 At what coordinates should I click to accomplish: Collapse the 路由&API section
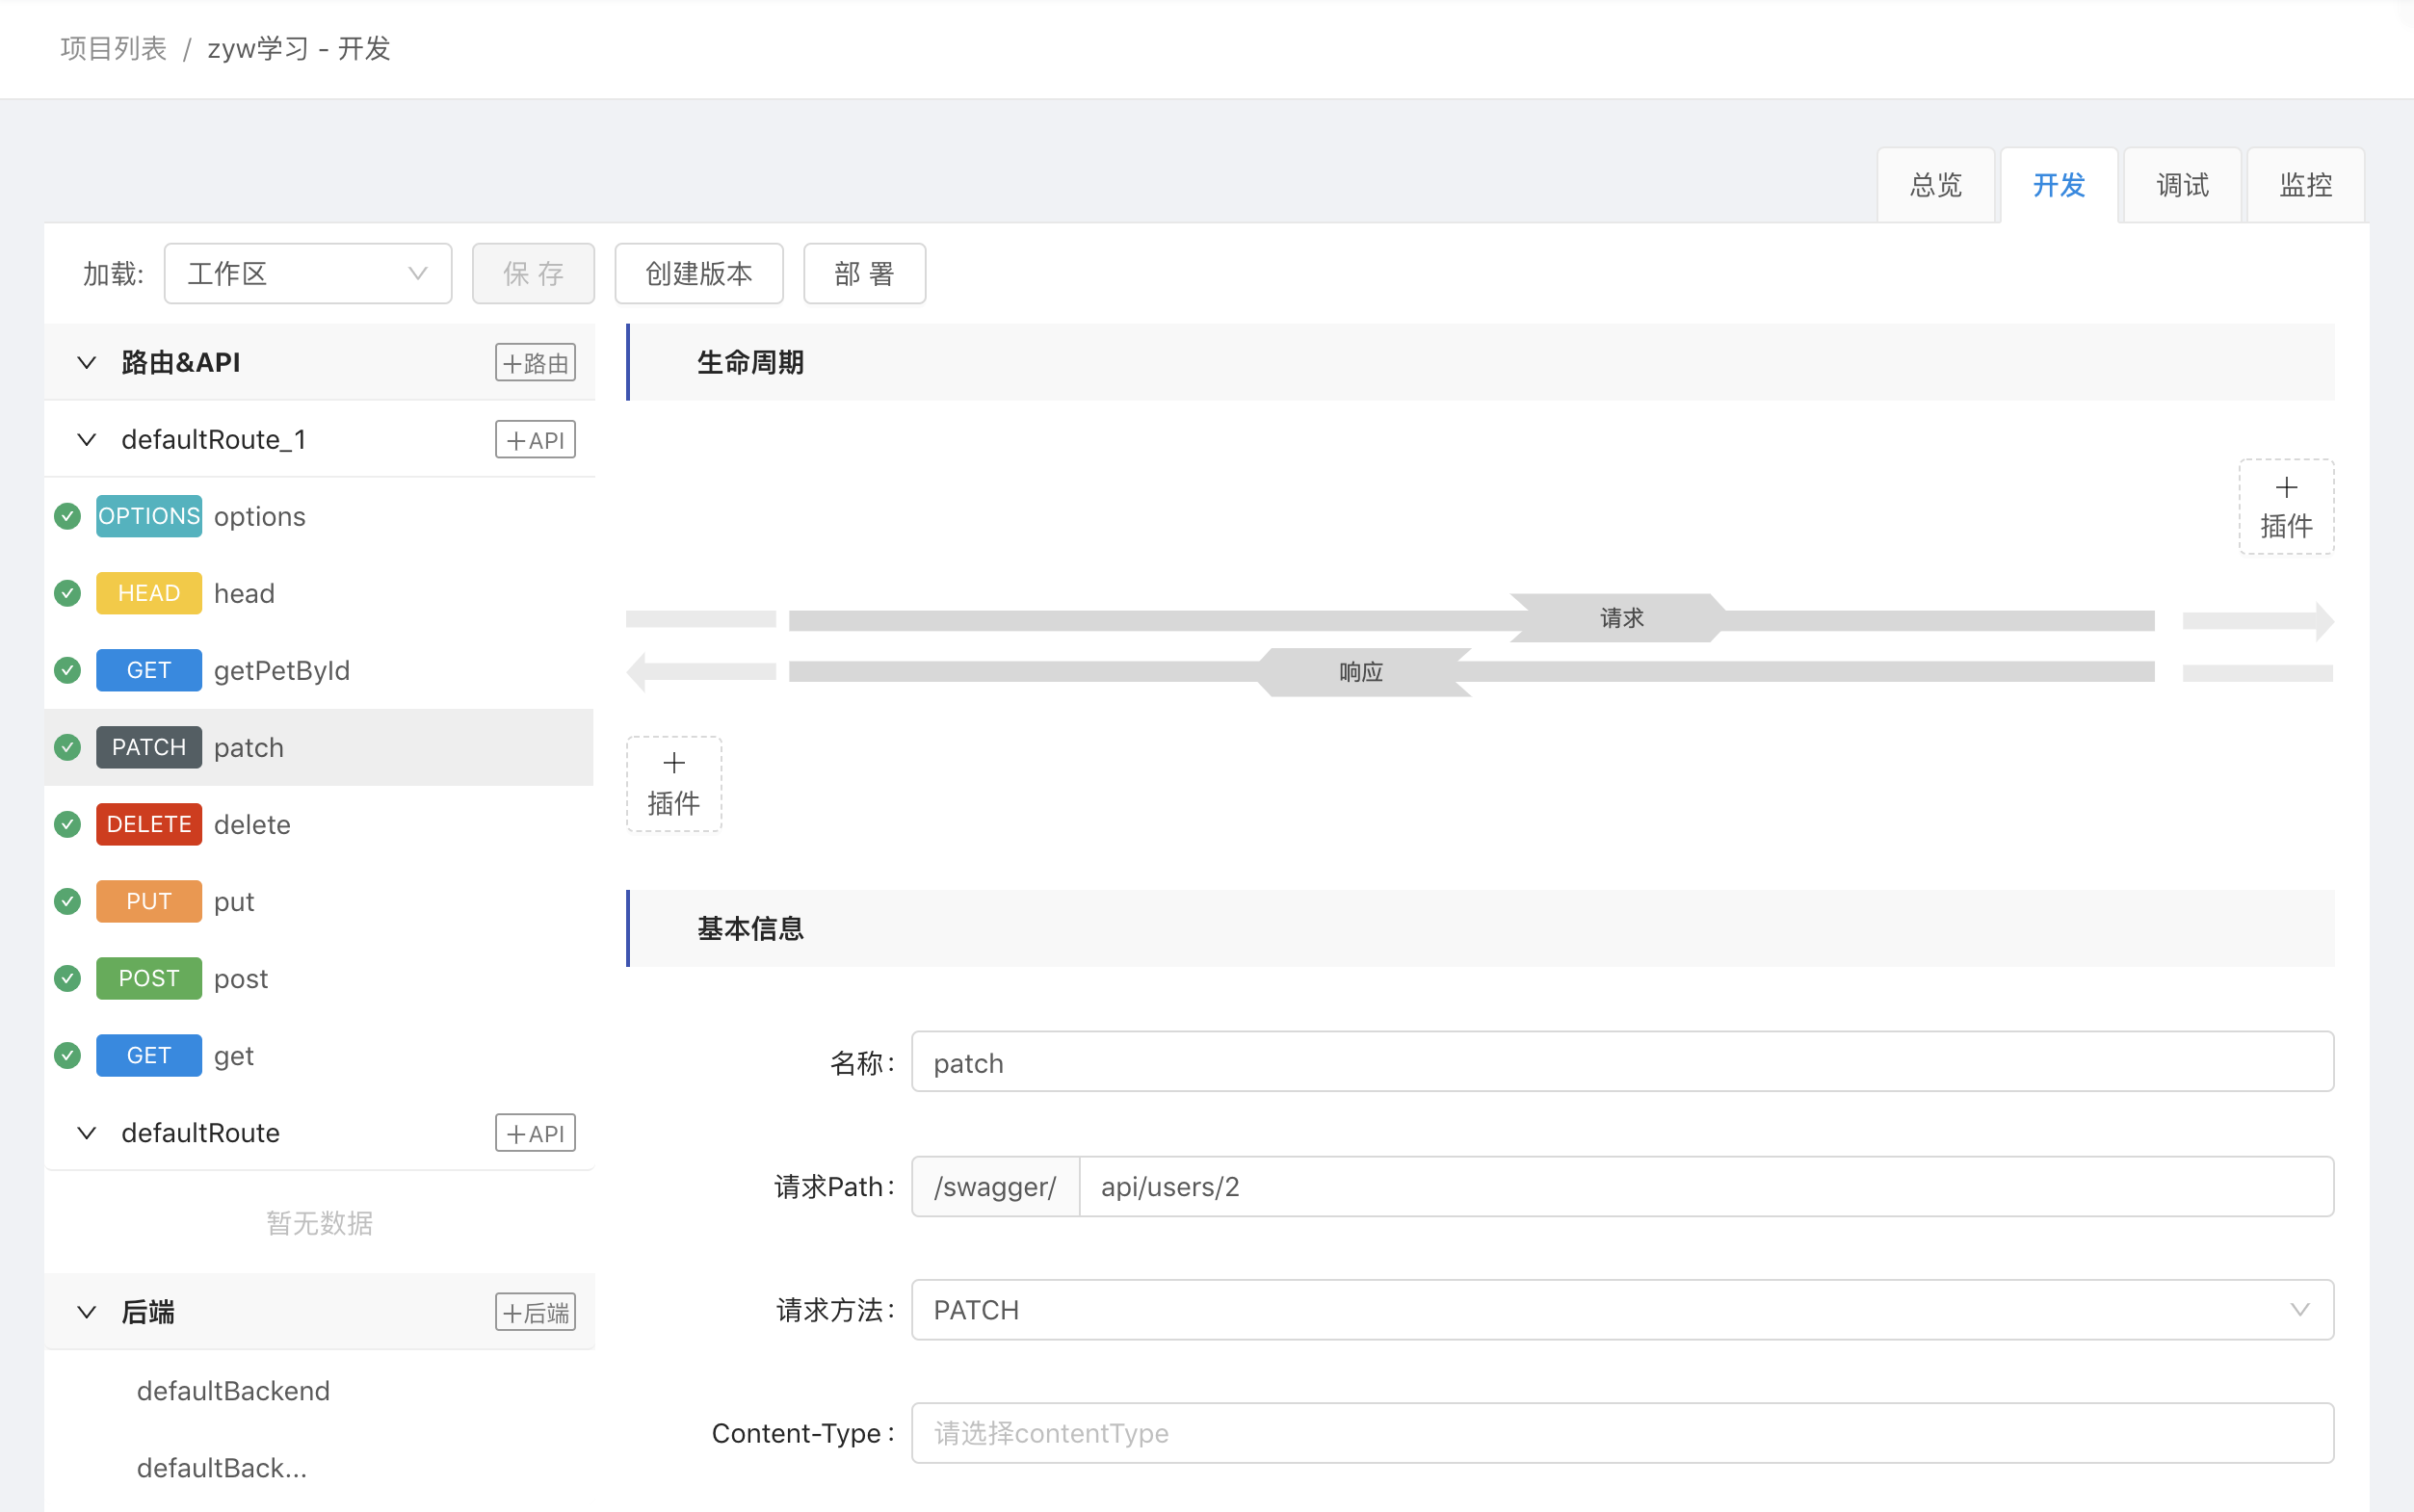pos(87,362)
